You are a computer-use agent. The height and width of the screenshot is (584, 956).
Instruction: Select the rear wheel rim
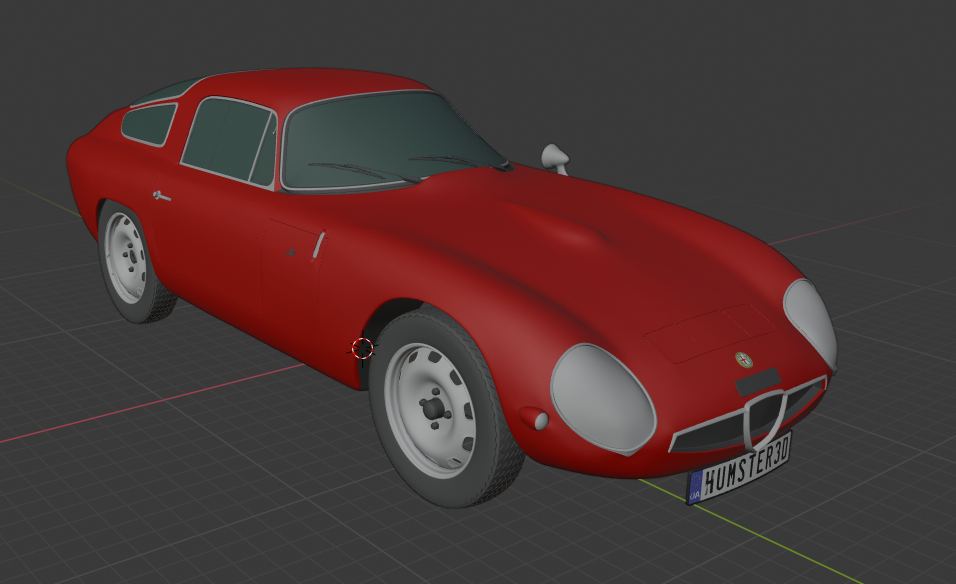click(x=127, y=258)
